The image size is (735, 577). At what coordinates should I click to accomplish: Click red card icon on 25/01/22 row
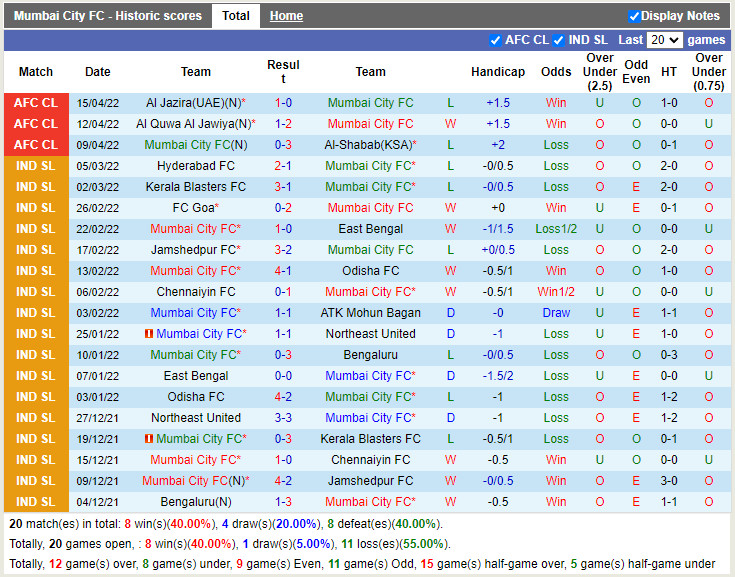[149, 334]
